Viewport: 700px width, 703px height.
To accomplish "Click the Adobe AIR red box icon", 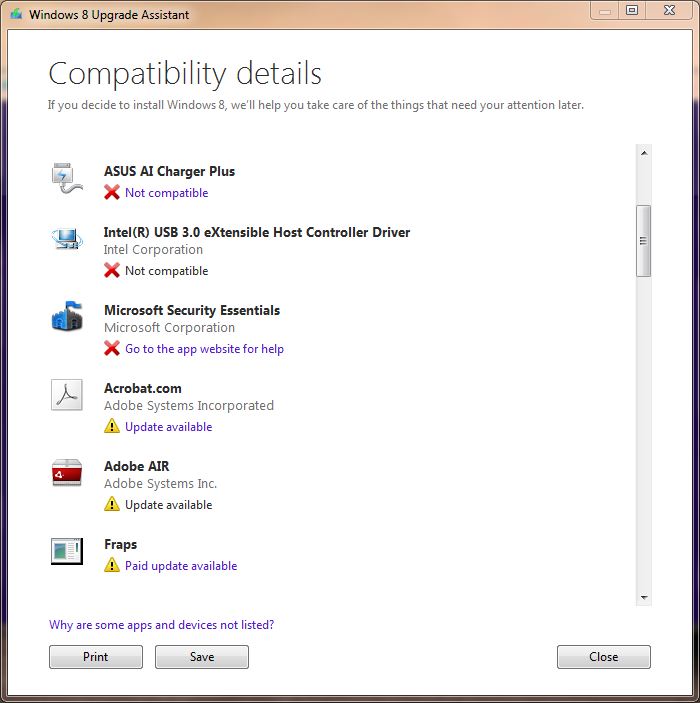I will 67,473.
